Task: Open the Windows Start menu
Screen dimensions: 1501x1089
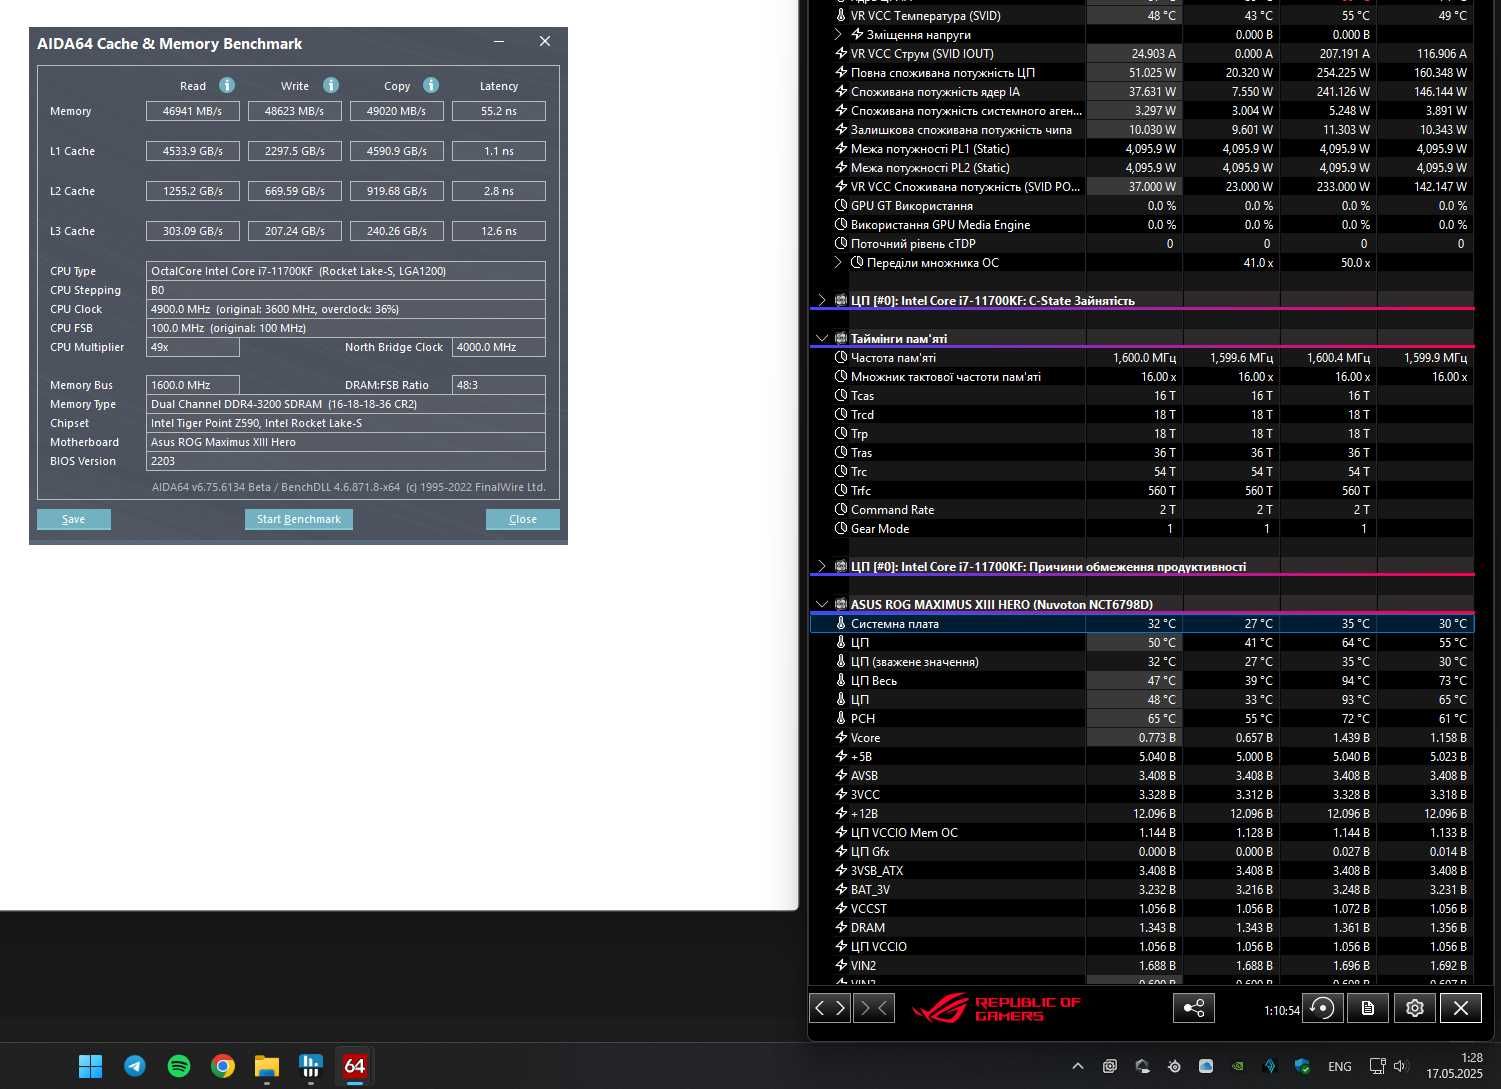Action: pos(90,1066)
